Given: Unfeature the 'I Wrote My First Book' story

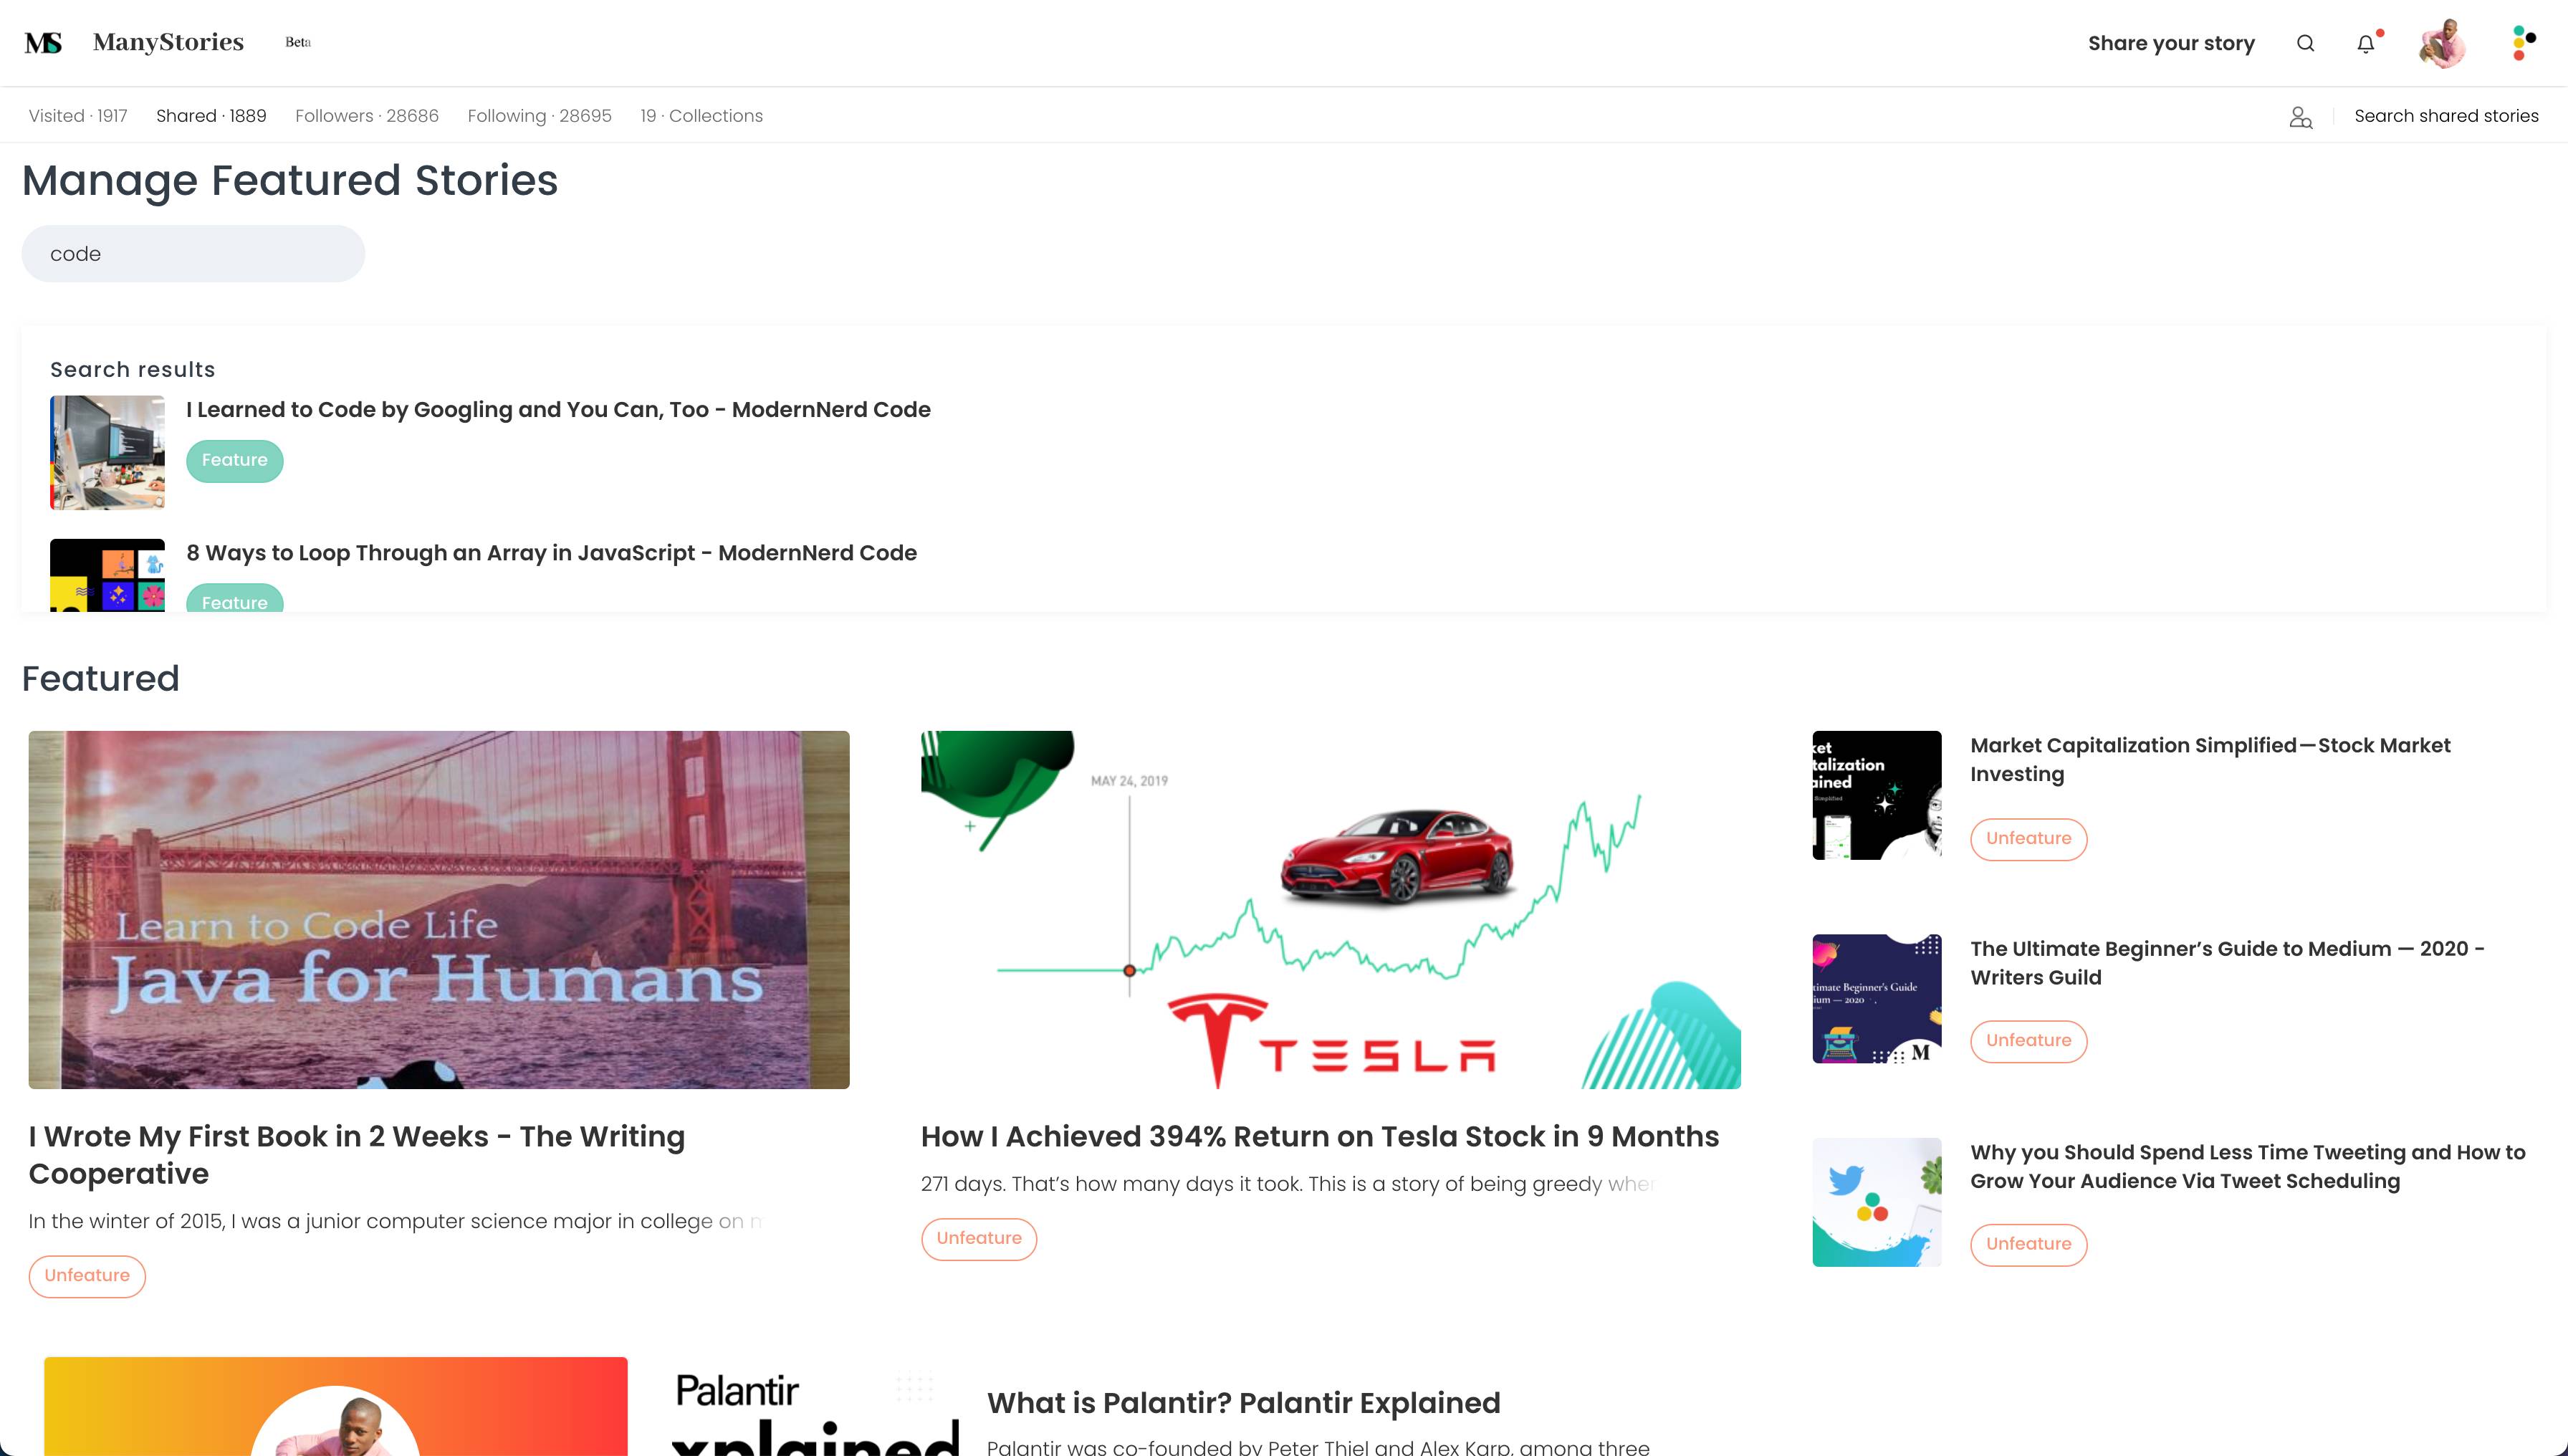Looking at the screenshot, I should tap(87, 1276).
